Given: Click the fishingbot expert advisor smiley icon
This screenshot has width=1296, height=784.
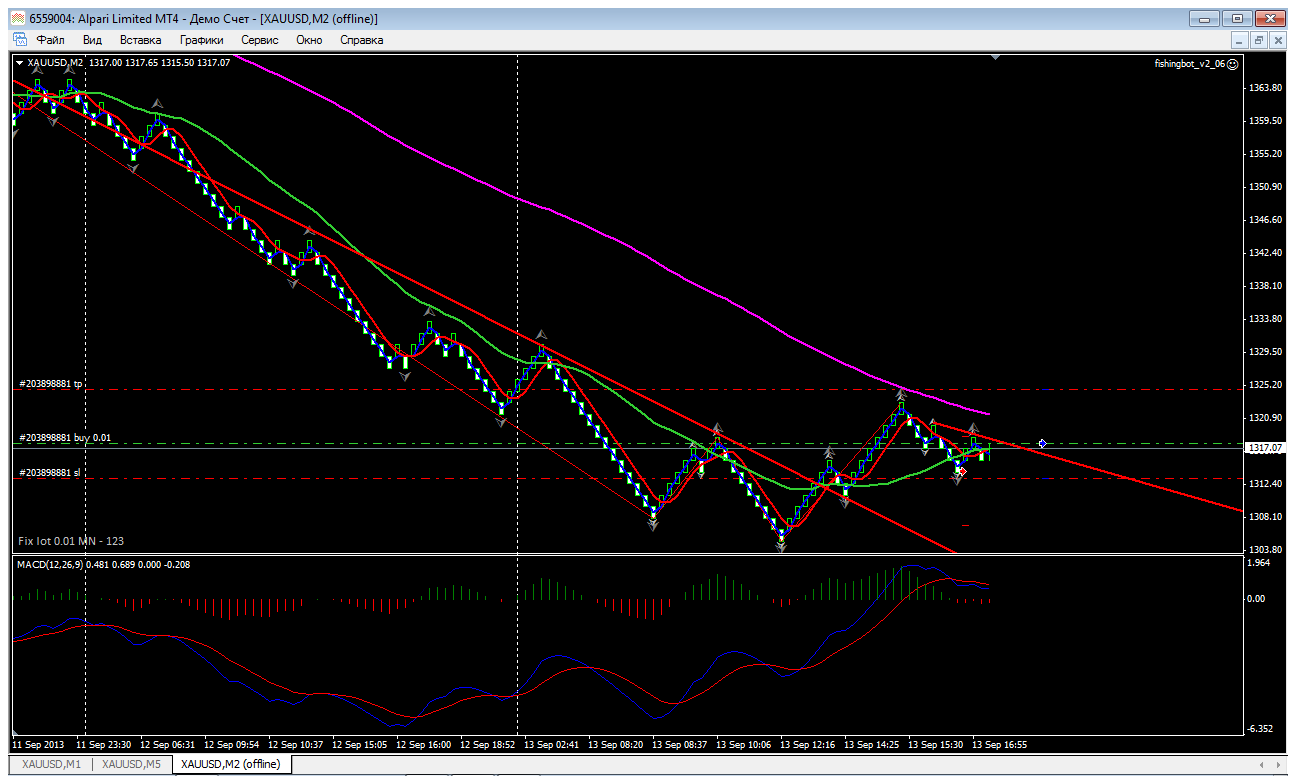Looking at the screenshot, I should coord(1232,63).
